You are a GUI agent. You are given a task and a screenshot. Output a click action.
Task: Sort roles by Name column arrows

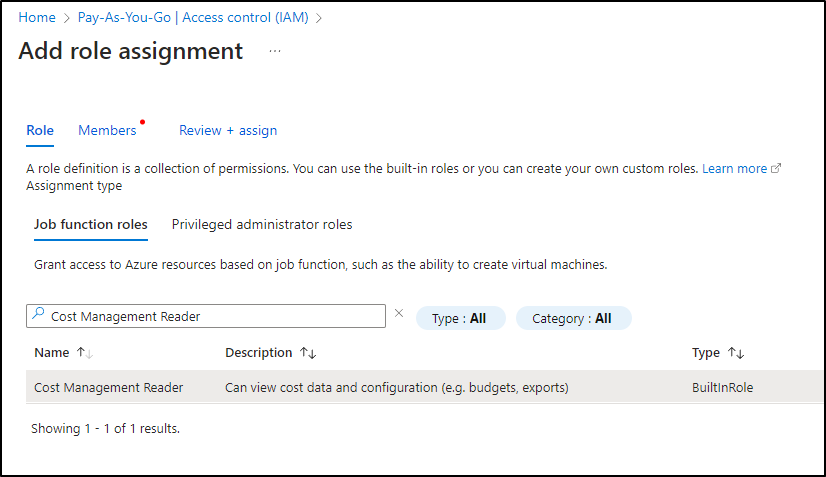[85, 353]
